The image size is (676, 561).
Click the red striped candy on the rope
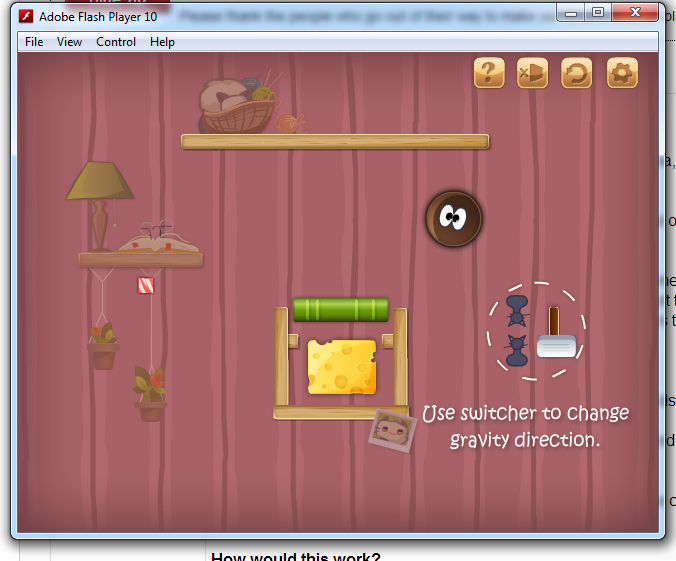point(145,285)
